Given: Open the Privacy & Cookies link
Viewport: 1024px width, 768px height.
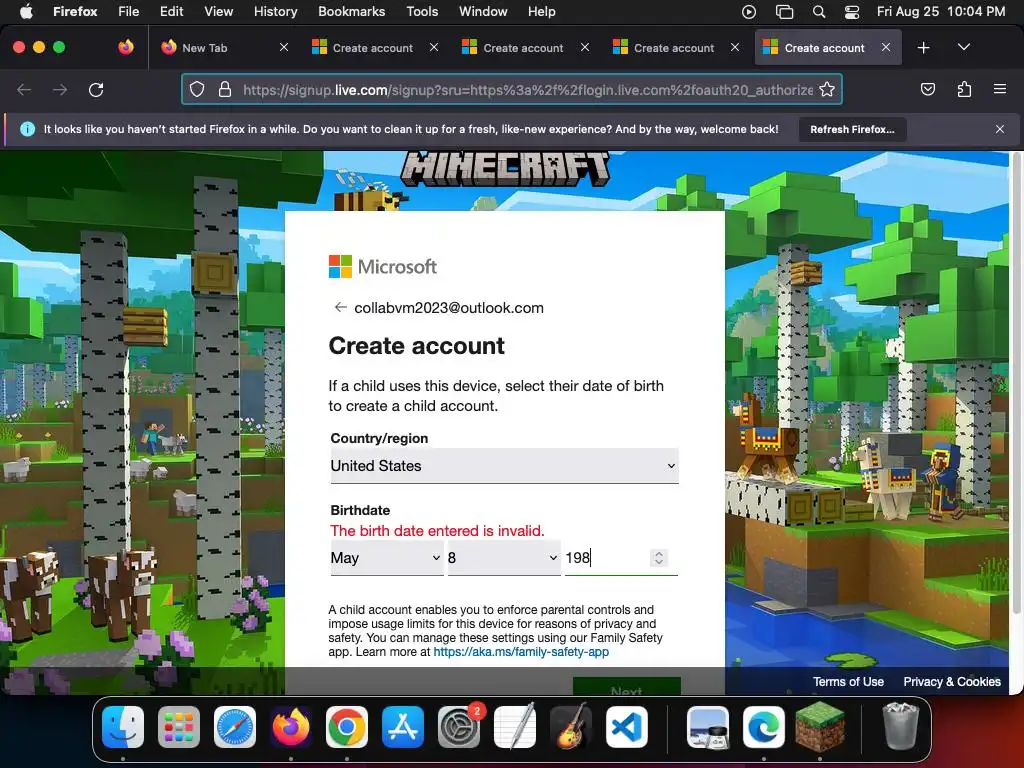Looking at the screenshot, I should pyautogui.click(x=952, y=682).
